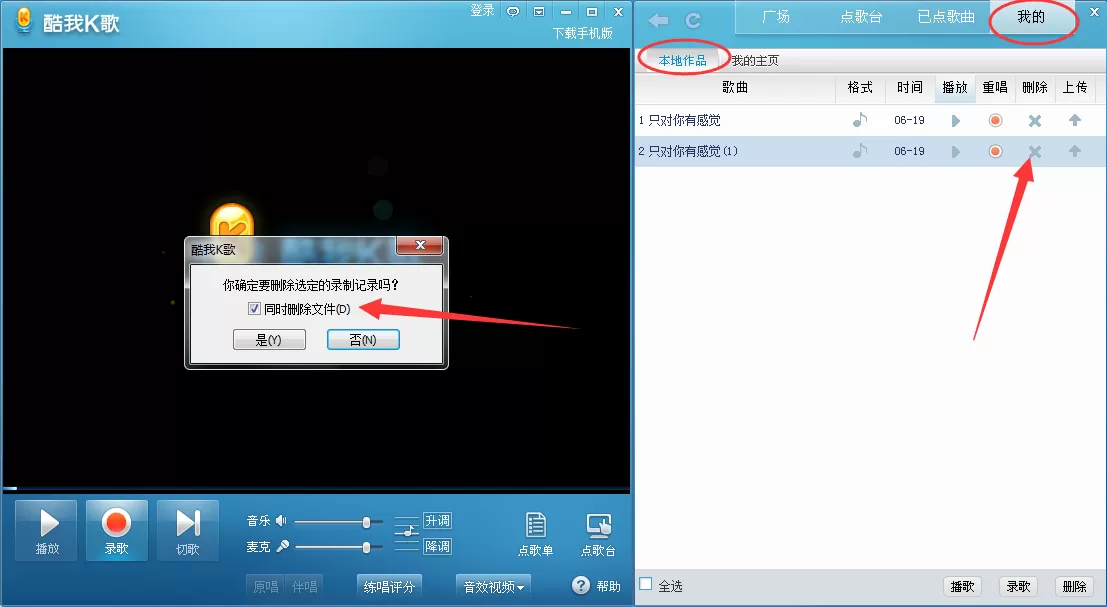Start recording with 录歌 button
Image resolution: width=1107 pixels, height=607 pixels.
[116, 531]
